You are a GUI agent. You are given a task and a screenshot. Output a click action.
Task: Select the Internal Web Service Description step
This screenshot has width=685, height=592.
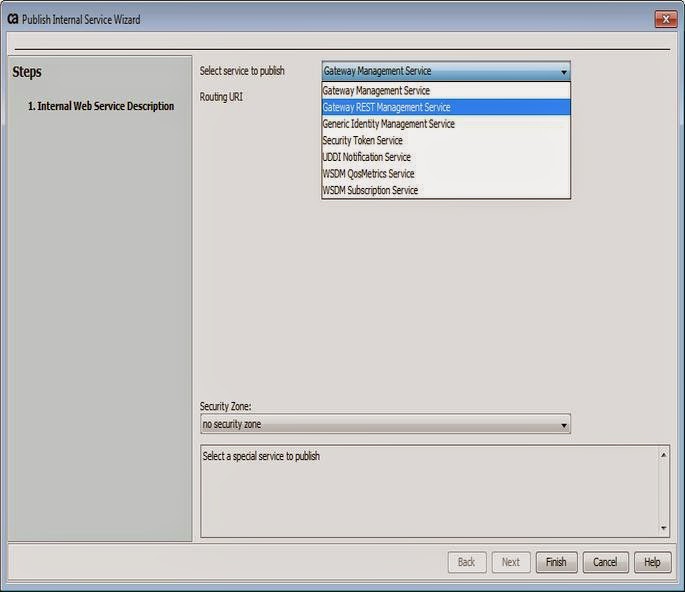(x=101, y=106)
